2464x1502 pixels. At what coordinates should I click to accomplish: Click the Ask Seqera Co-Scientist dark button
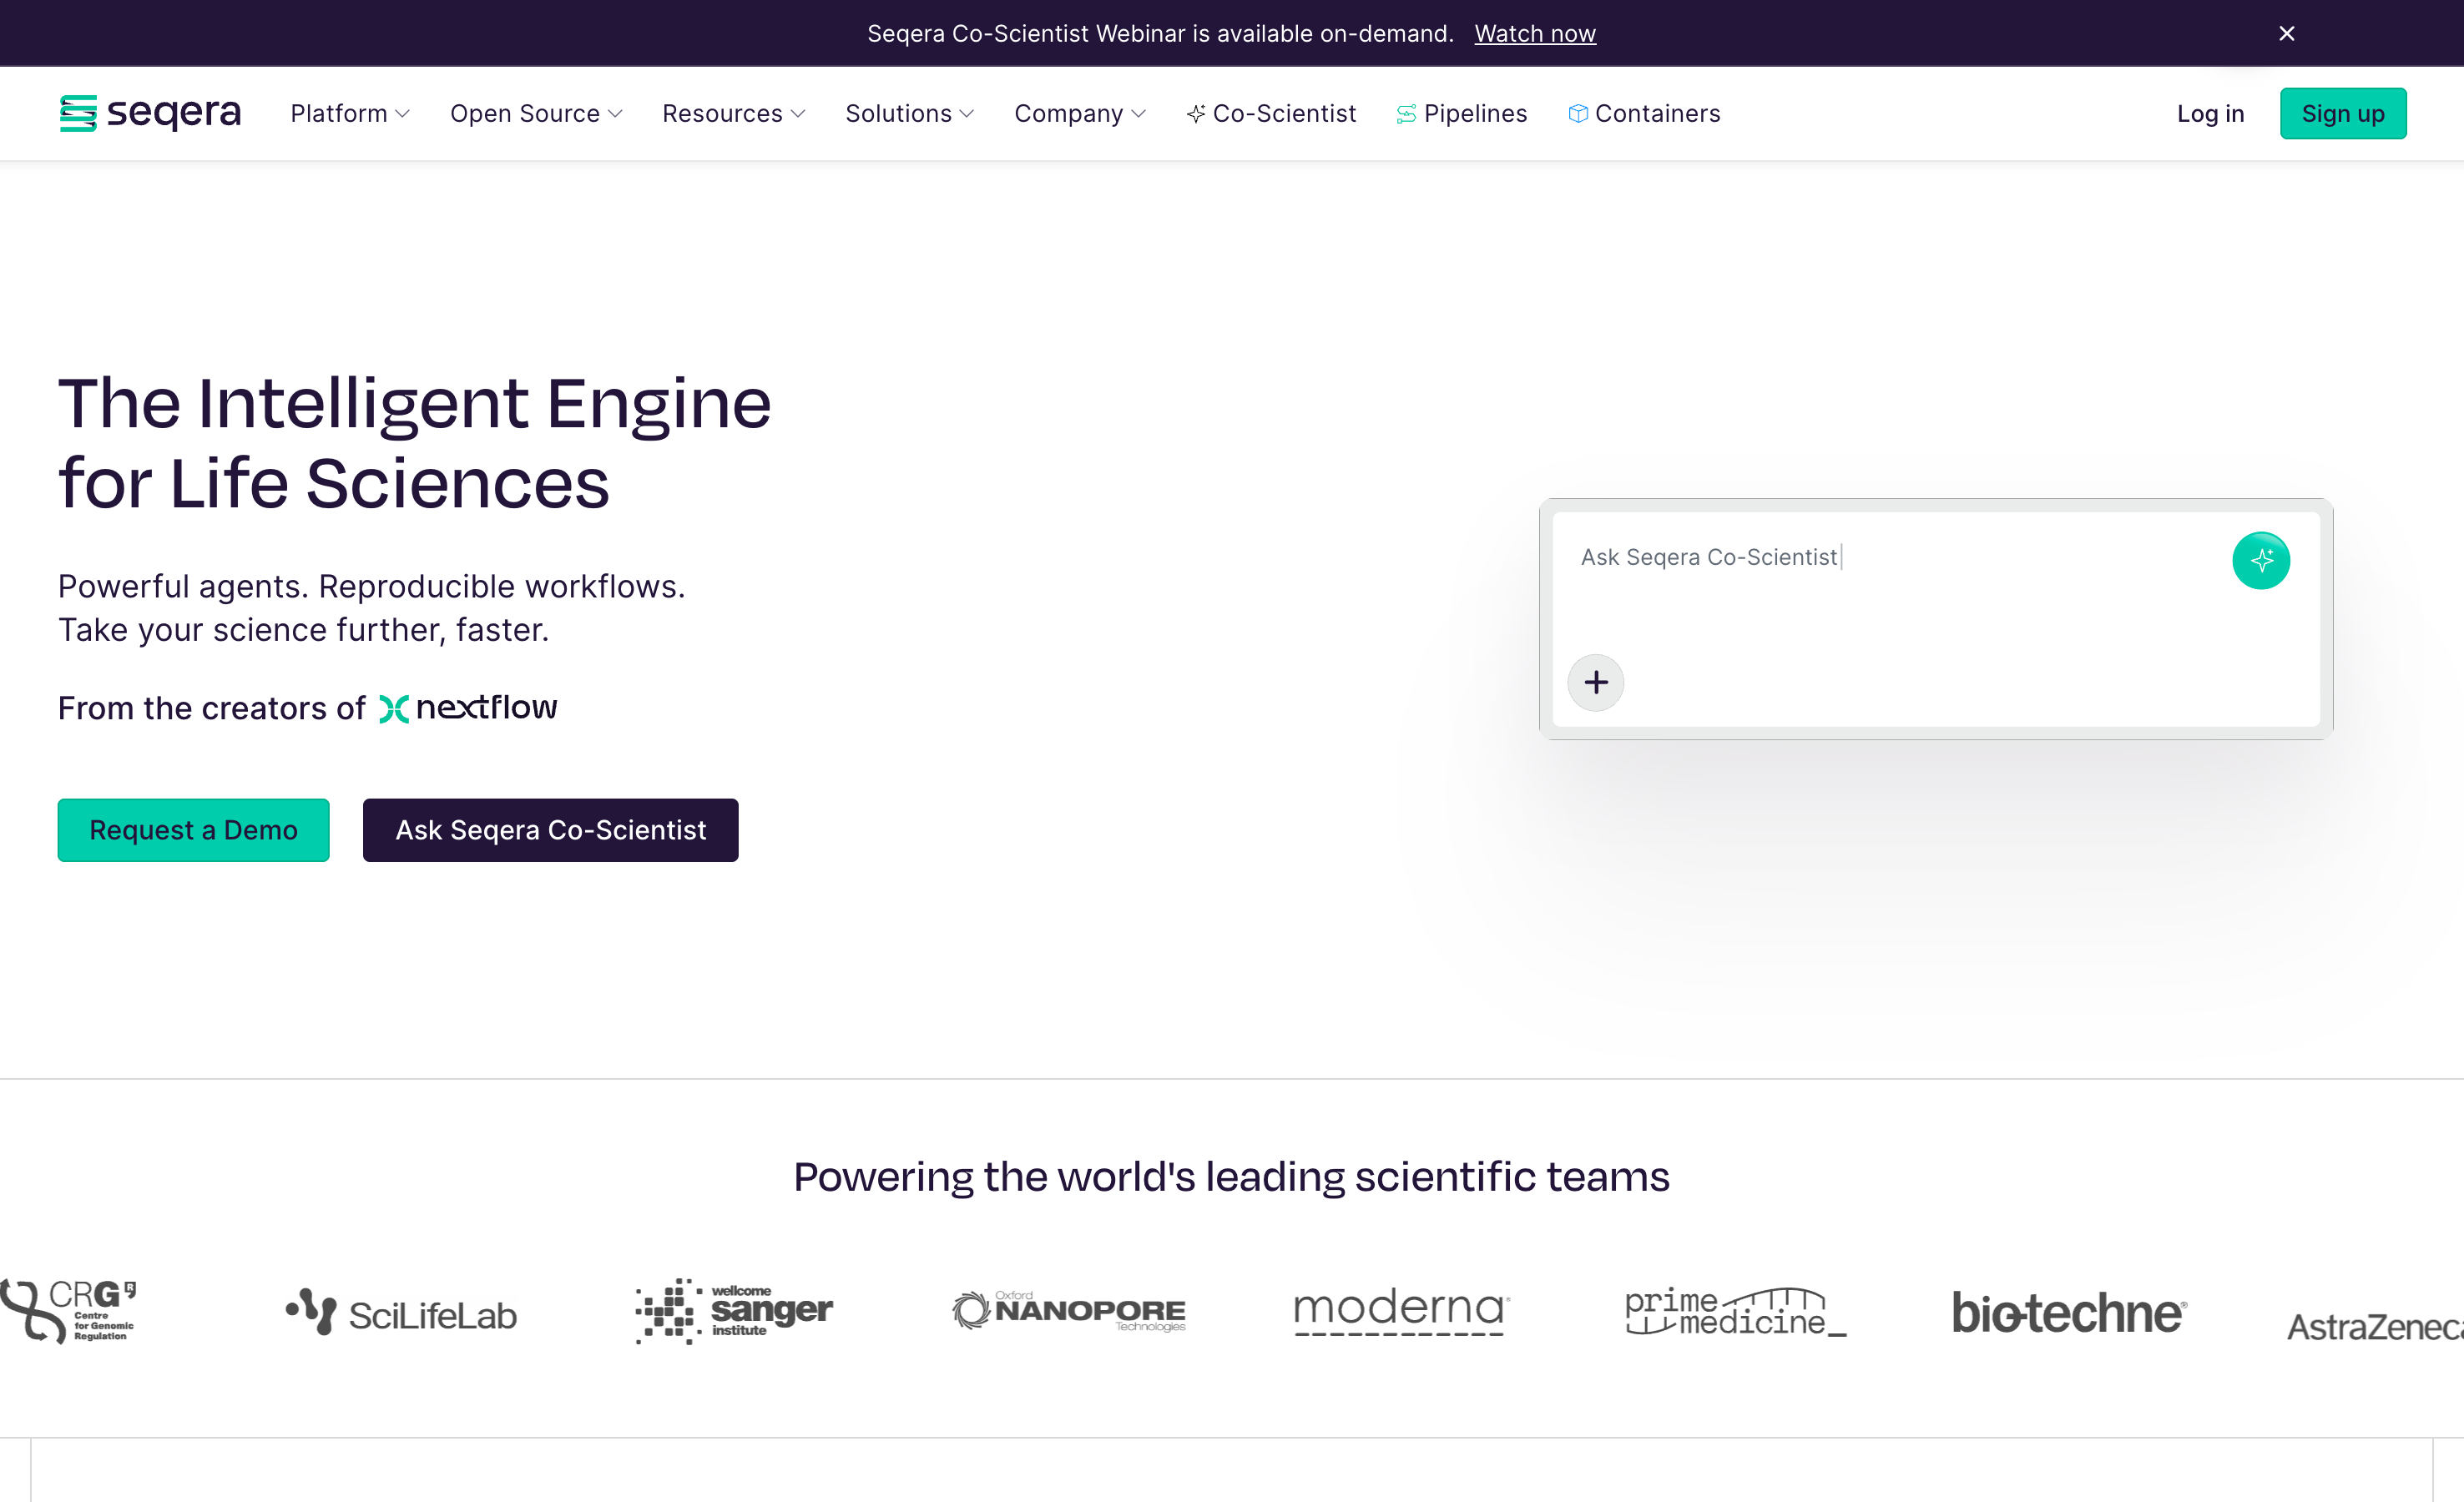[550, 829]
